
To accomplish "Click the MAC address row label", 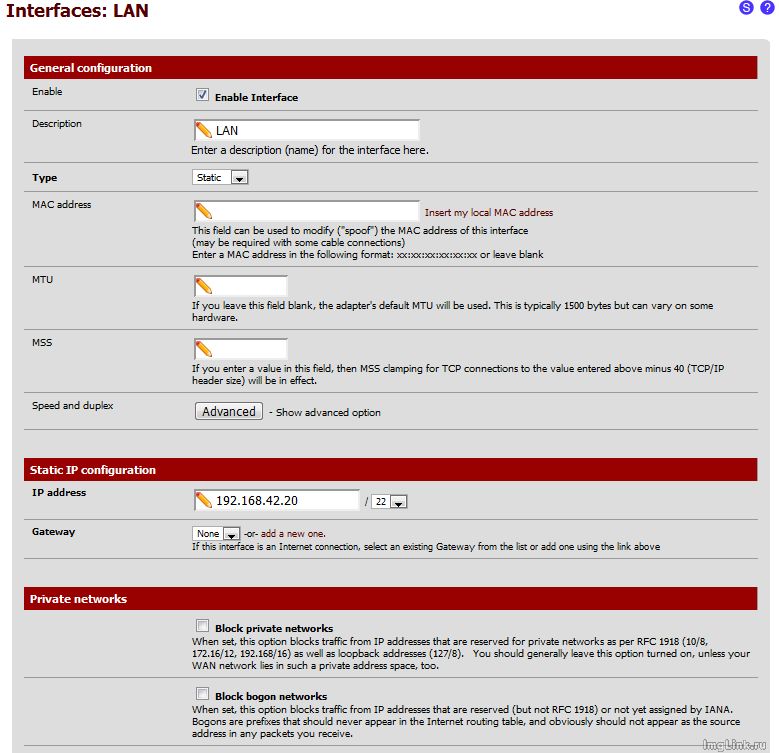I will point(62,205).
